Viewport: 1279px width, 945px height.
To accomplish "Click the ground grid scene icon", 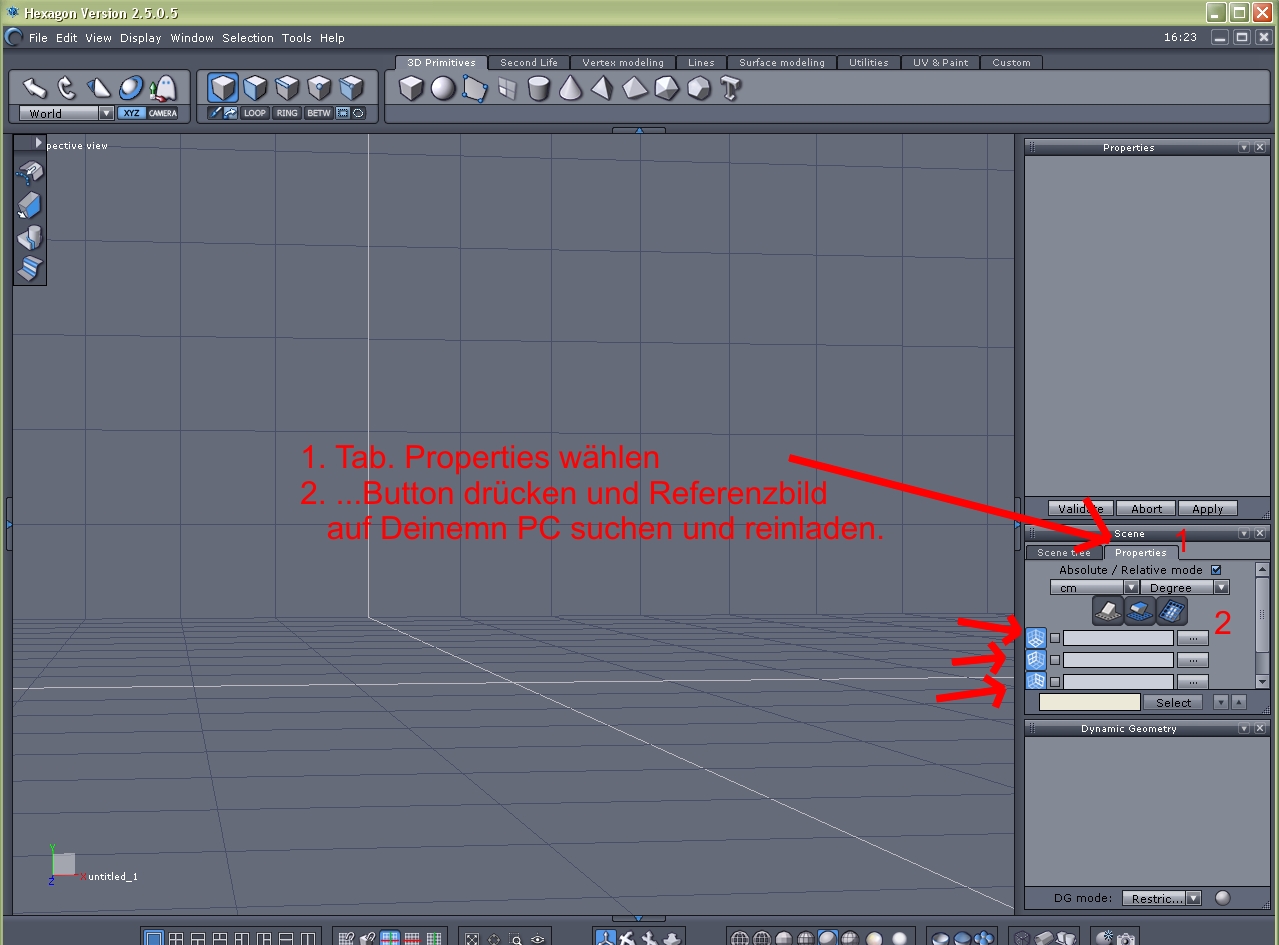I will (x=1108, y=610).
